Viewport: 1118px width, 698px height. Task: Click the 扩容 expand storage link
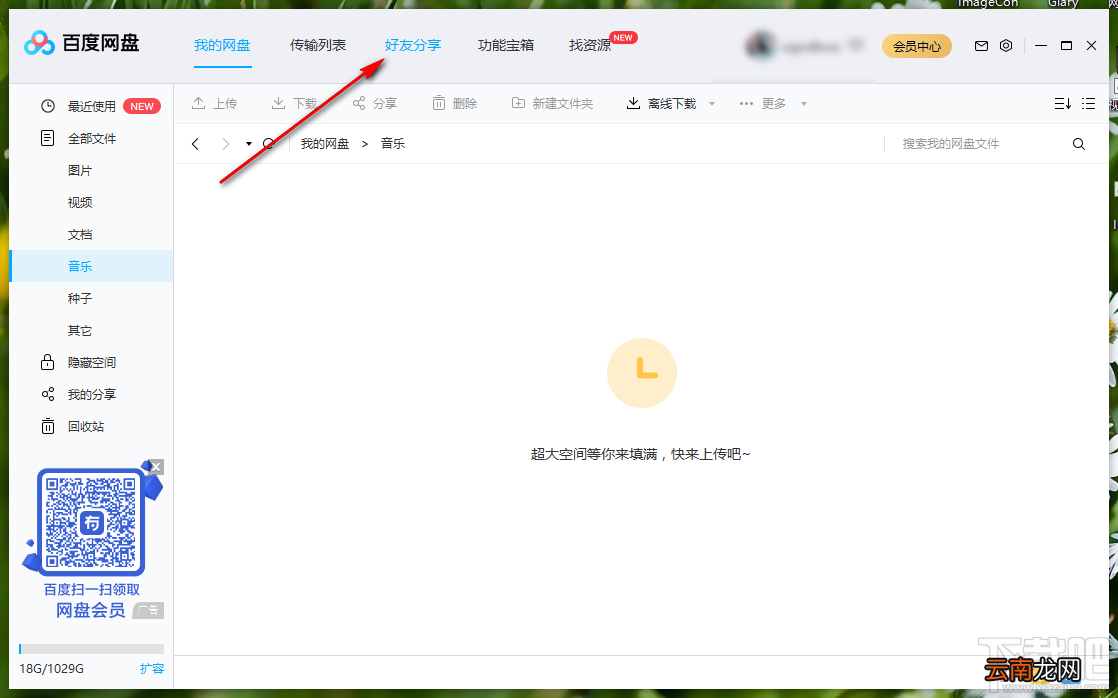[x=152, y=669]
